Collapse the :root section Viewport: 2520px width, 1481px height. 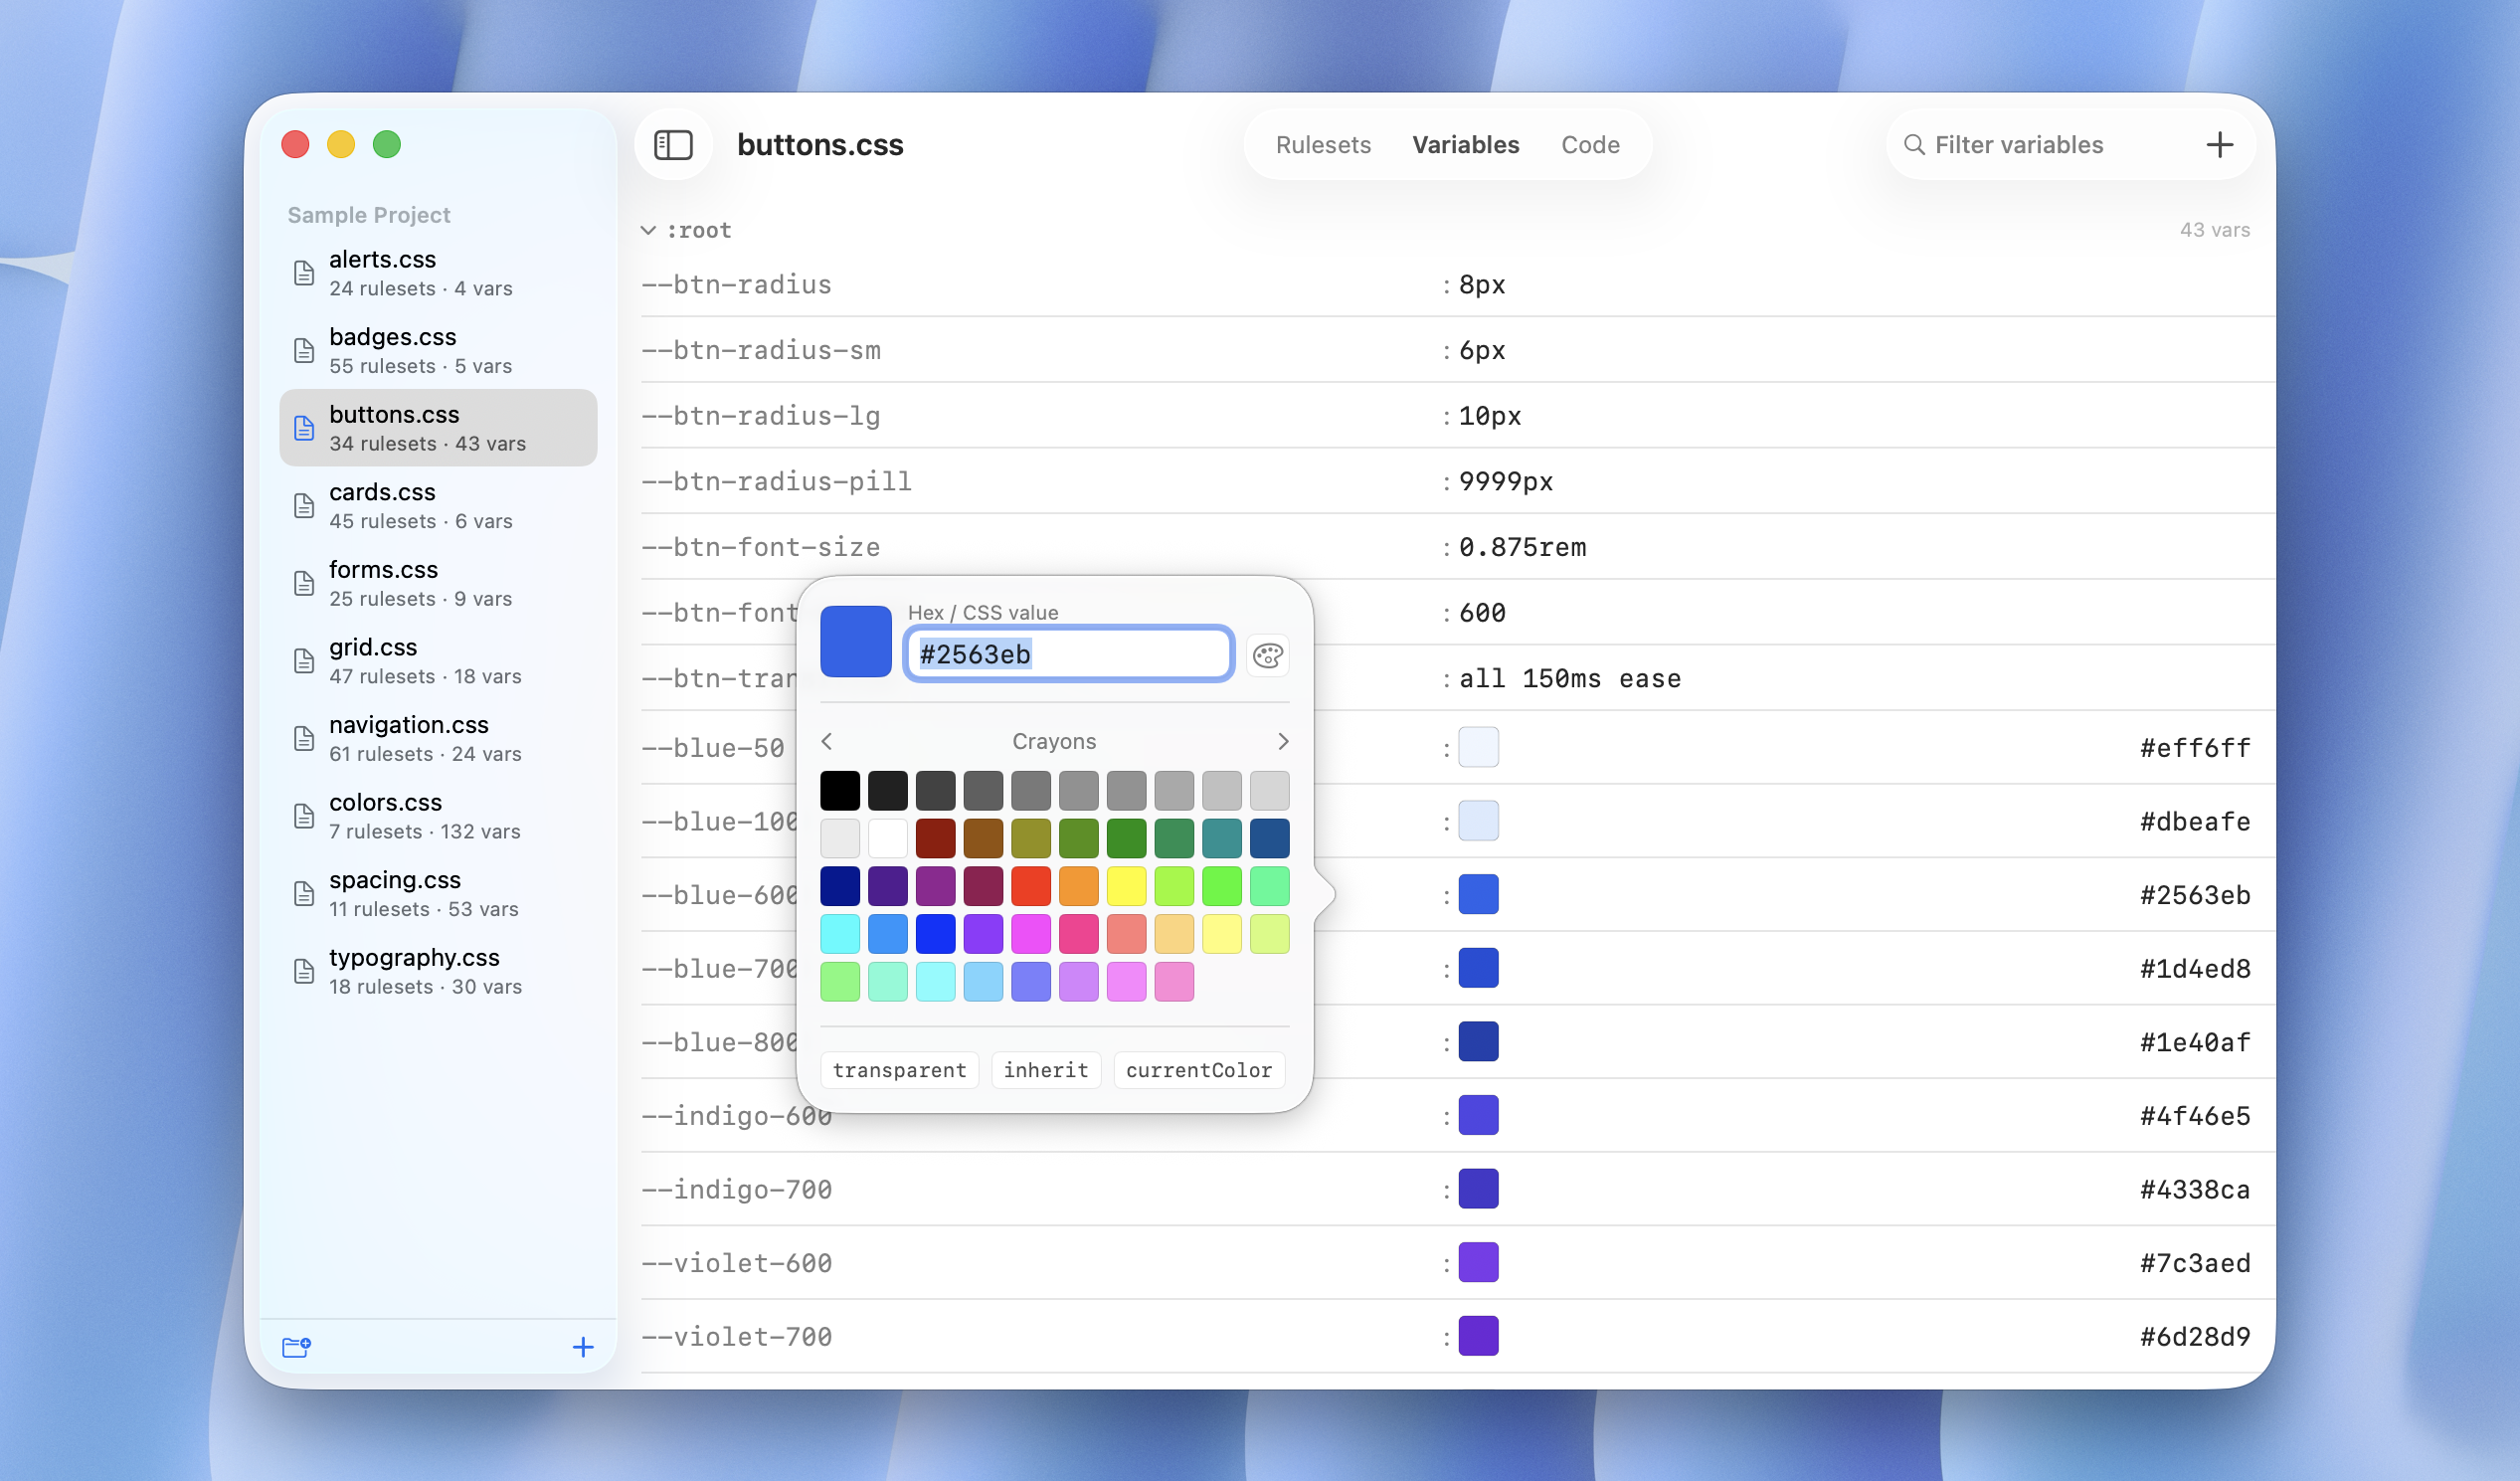649,229
